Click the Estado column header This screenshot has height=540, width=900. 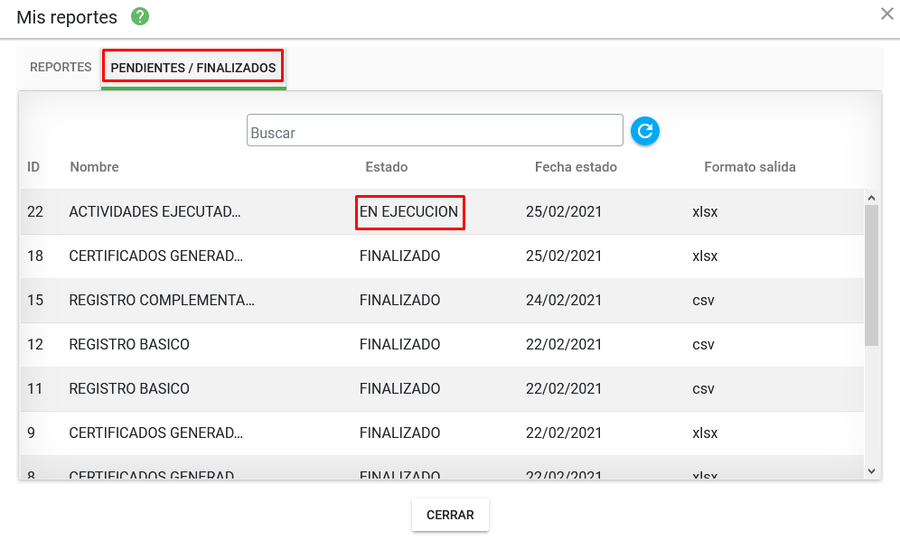[386, 167]
